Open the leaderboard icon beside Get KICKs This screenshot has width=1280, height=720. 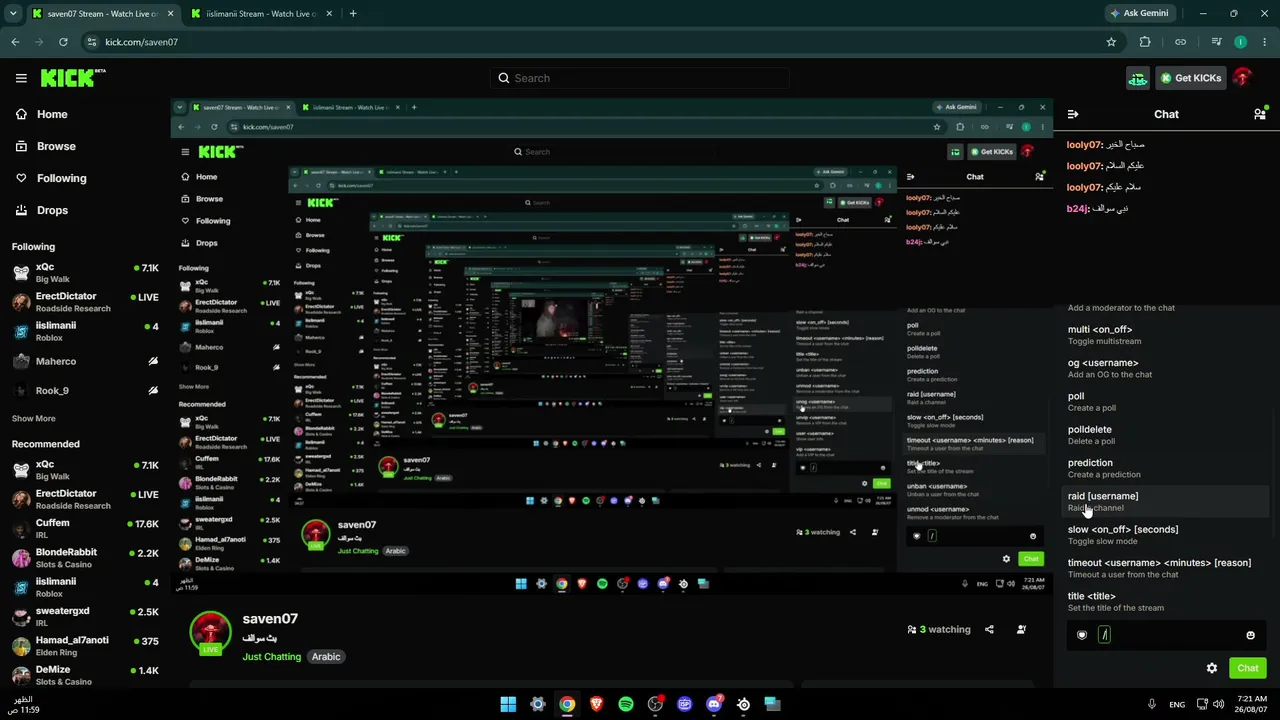pos(1138,78)
